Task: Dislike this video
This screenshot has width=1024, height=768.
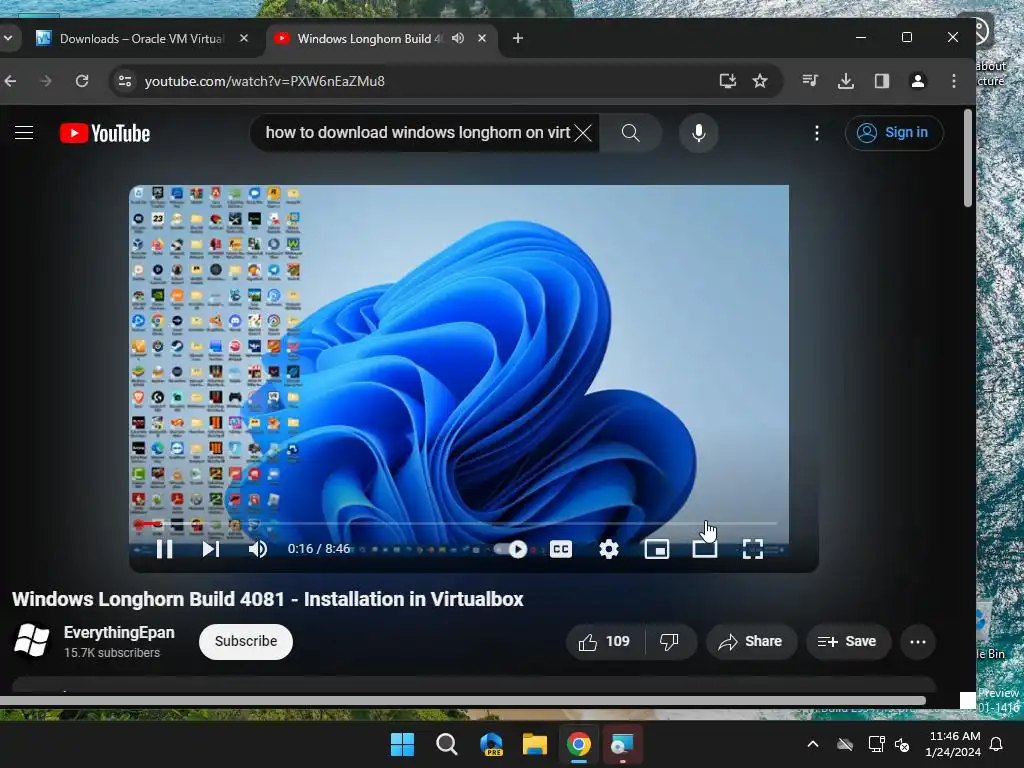Action: click(669, 641)
